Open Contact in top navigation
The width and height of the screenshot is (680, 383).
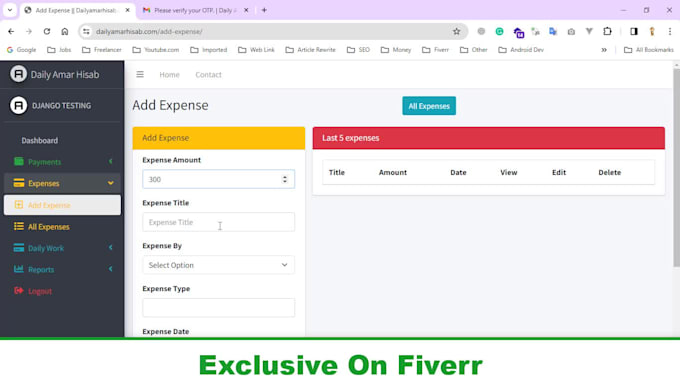coord(208,75)
